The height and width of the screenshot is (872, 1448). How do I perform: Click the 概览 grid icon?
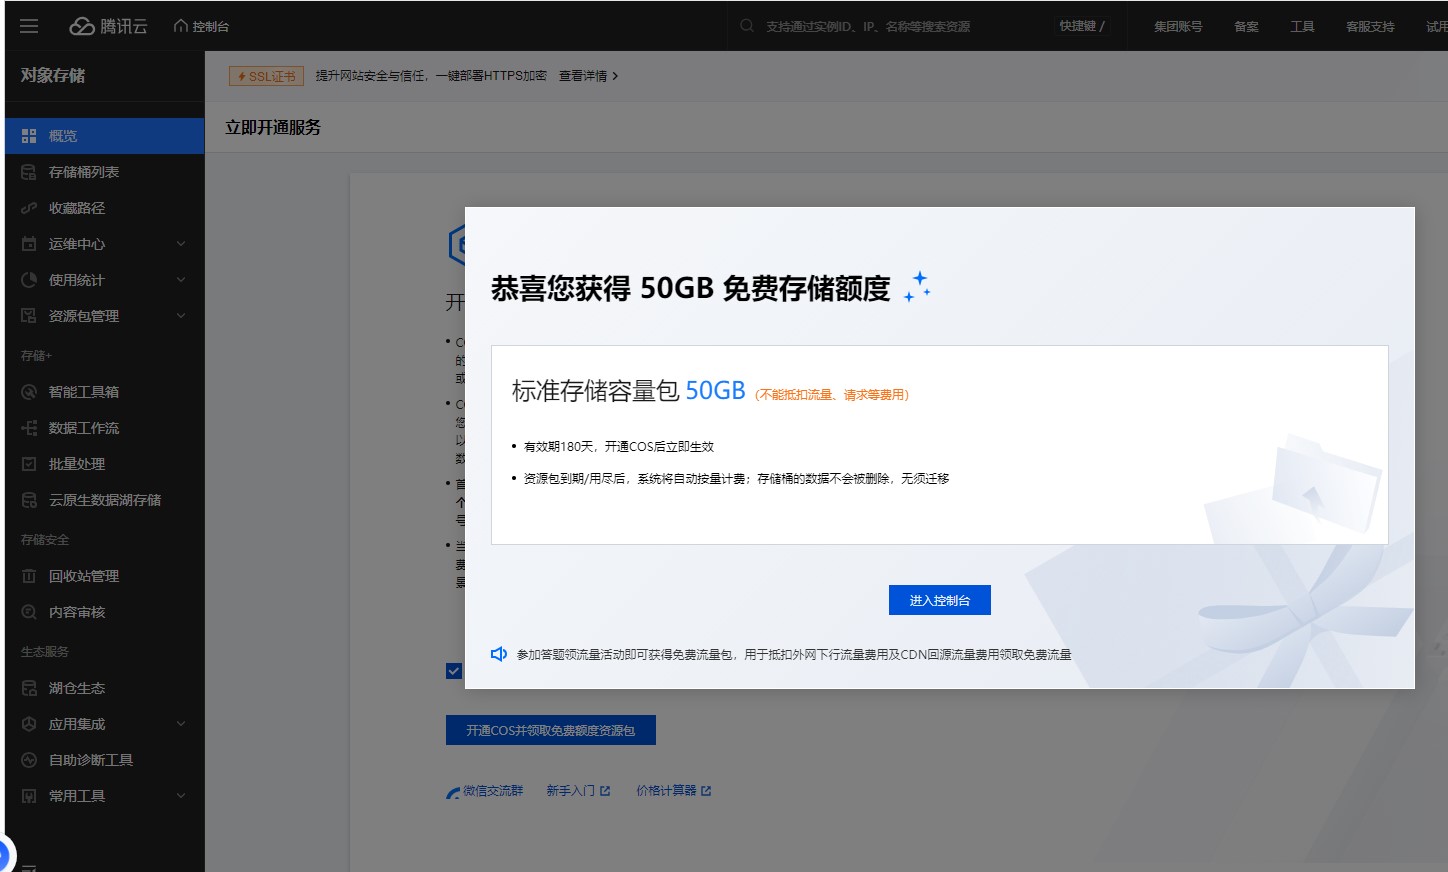click(x=29, y=136)
